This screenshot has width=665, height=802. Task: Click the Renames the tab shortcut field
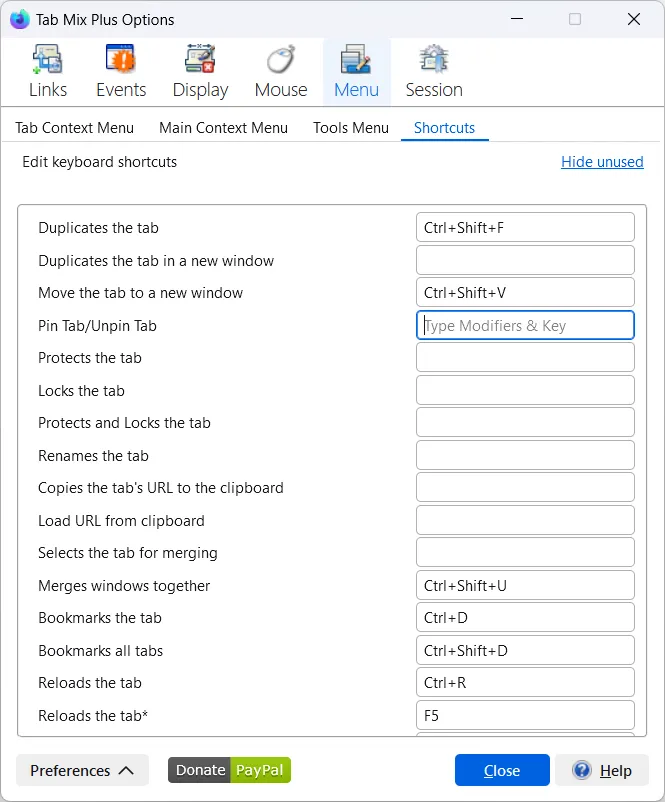[x=525, y=455]
